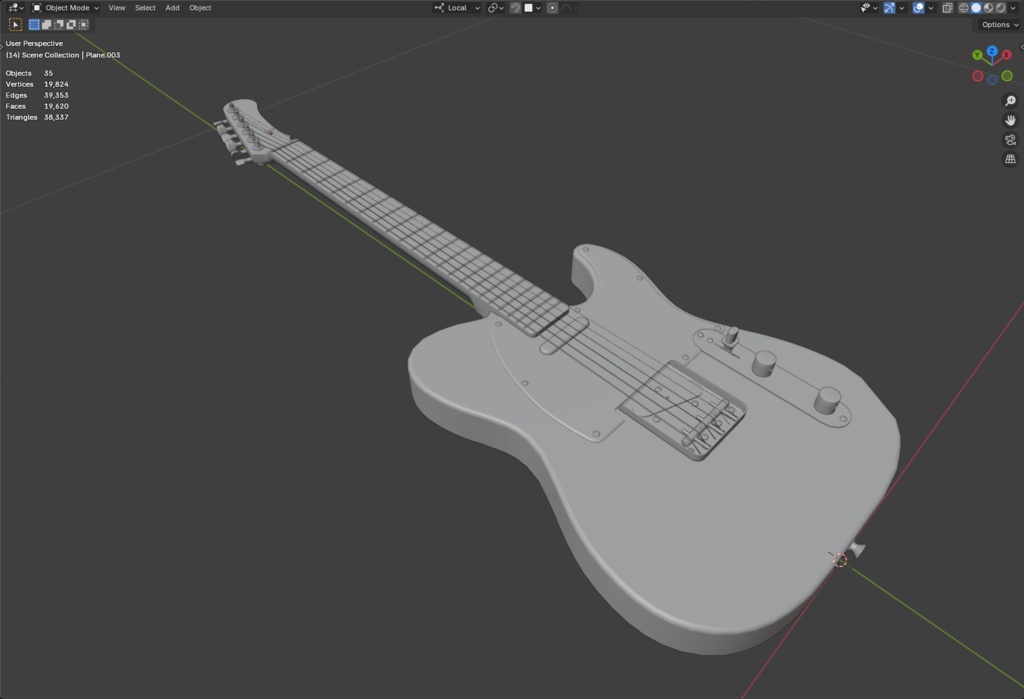Viewport: 1024px width, 699px height.
Task: Toggle proportional editing
Action: coord(552,8)
